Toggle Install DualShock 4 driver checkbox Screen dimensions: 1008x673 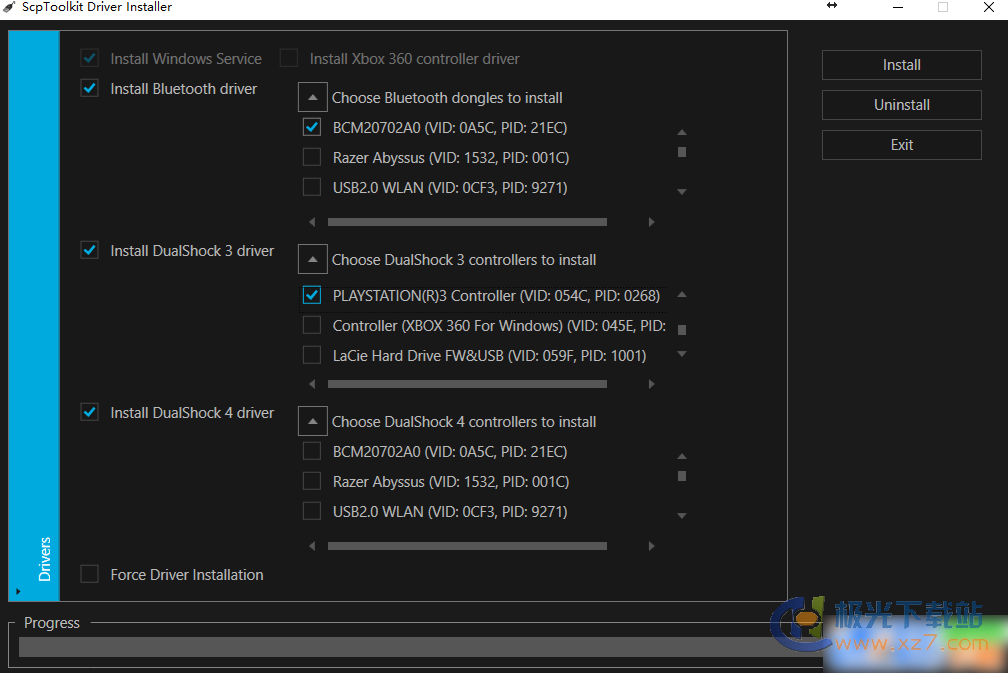(x=90, y=412)
